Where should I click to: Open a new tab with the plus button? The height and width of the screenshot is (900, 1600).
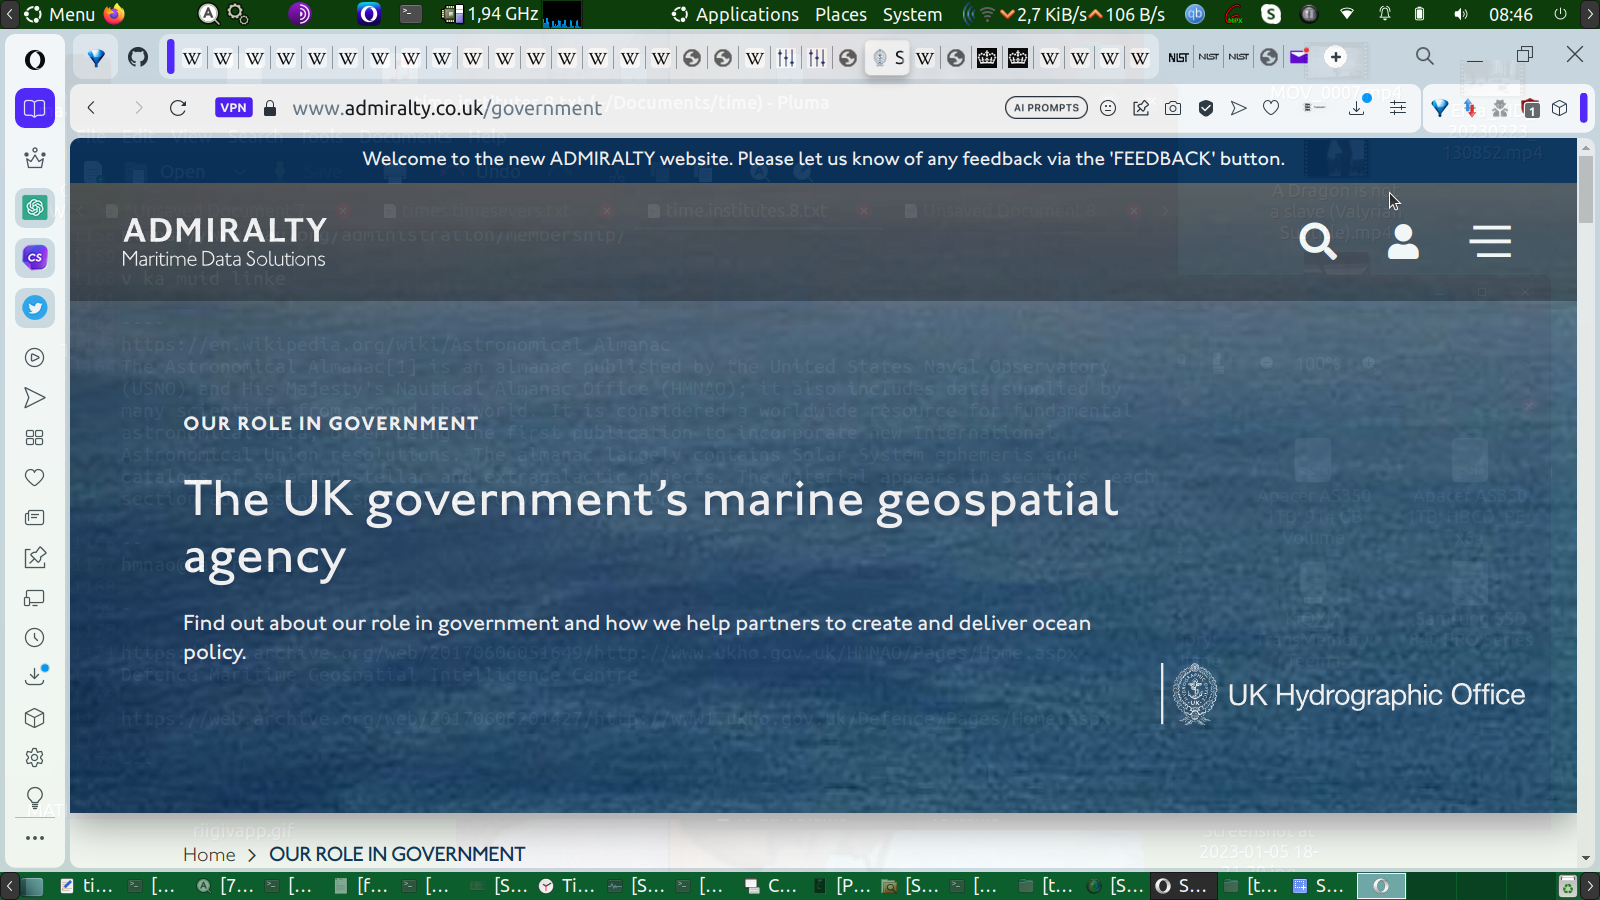1336,57
